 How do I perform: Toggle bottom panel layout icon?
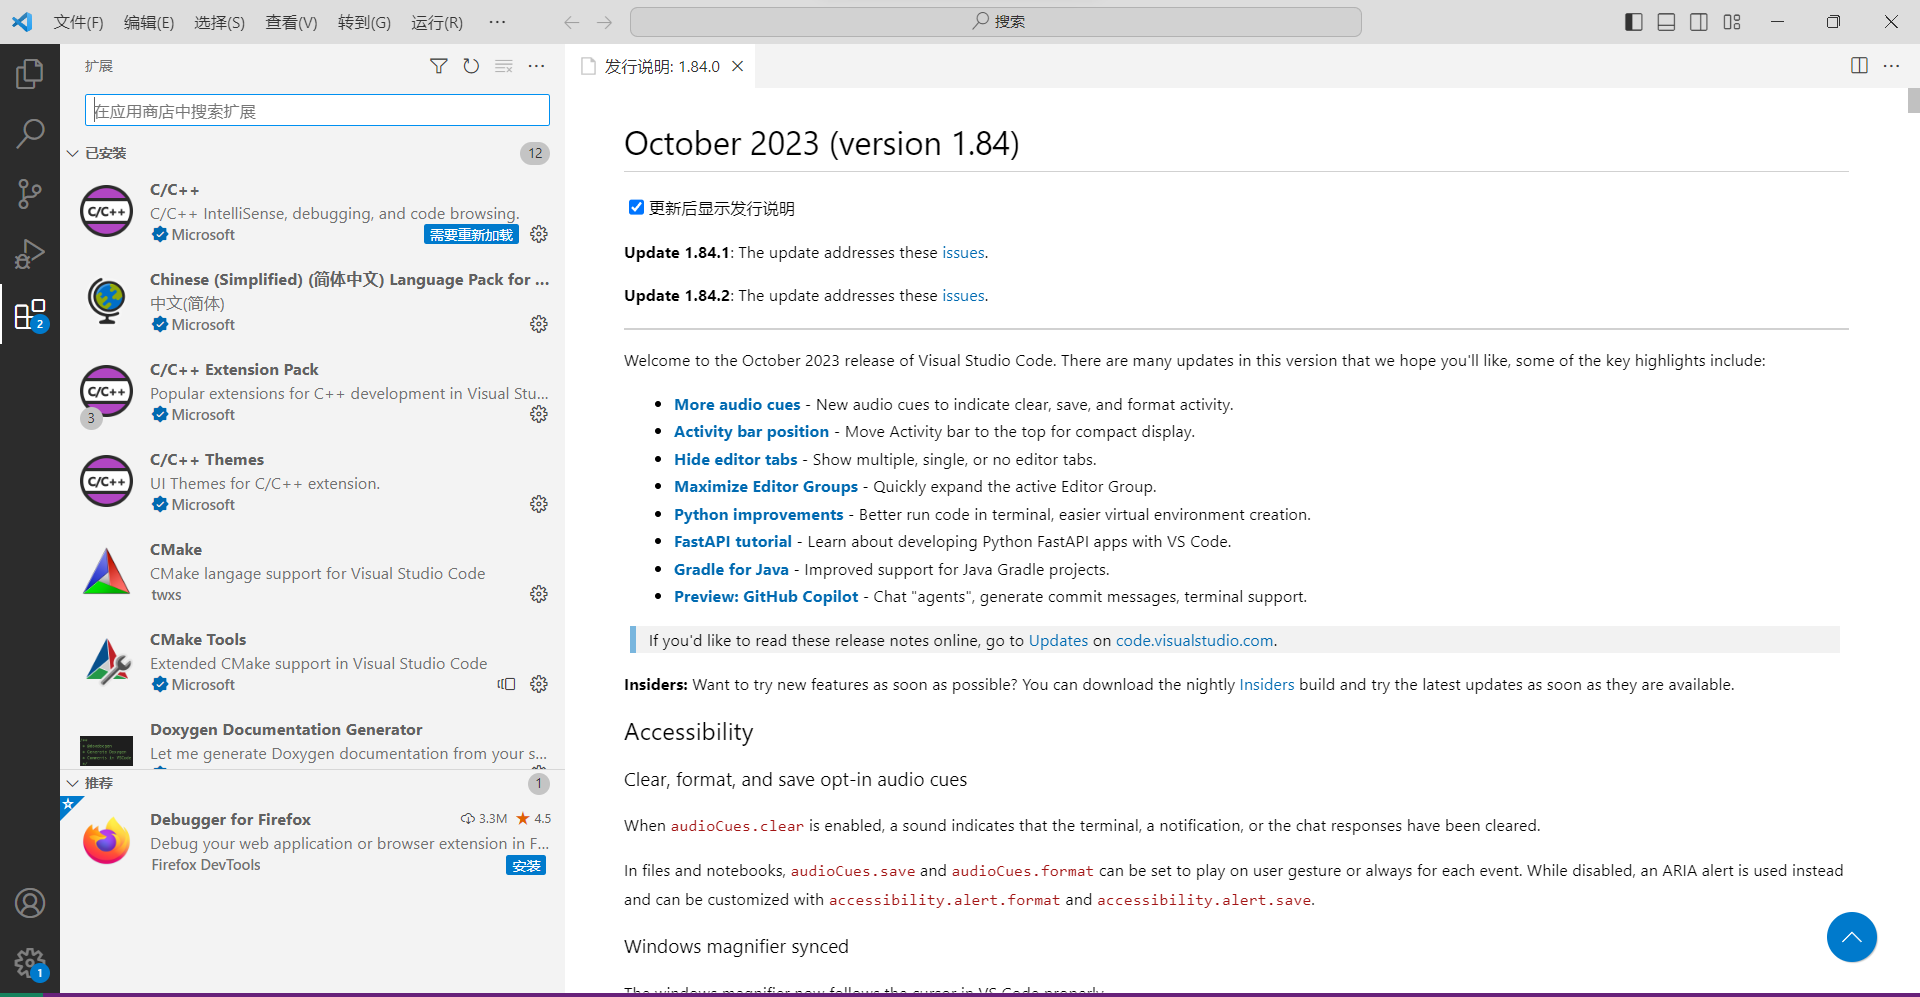coord(1666,22)
